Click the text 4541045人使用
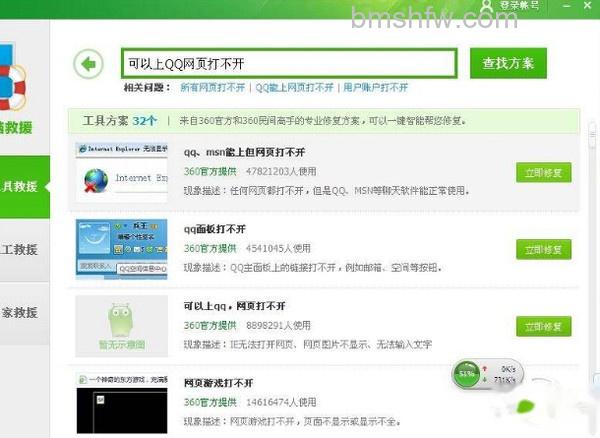 coord(278,248)
